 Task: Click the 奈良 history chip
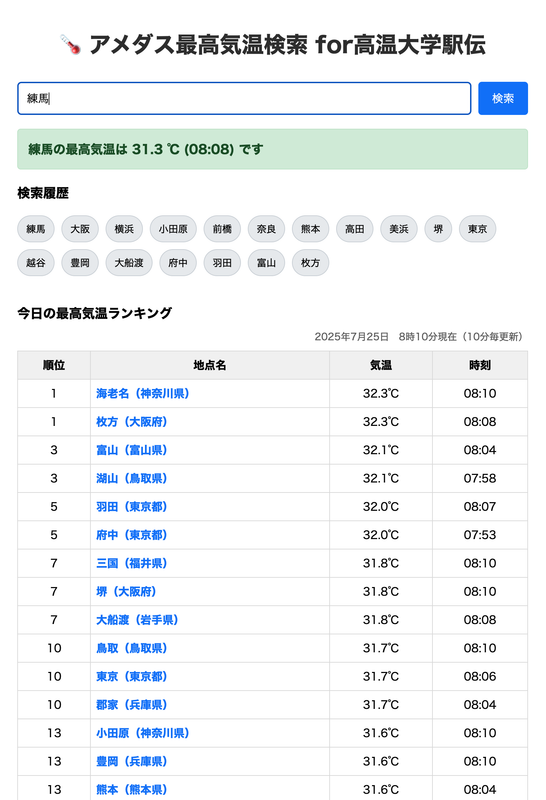point(266,229)
